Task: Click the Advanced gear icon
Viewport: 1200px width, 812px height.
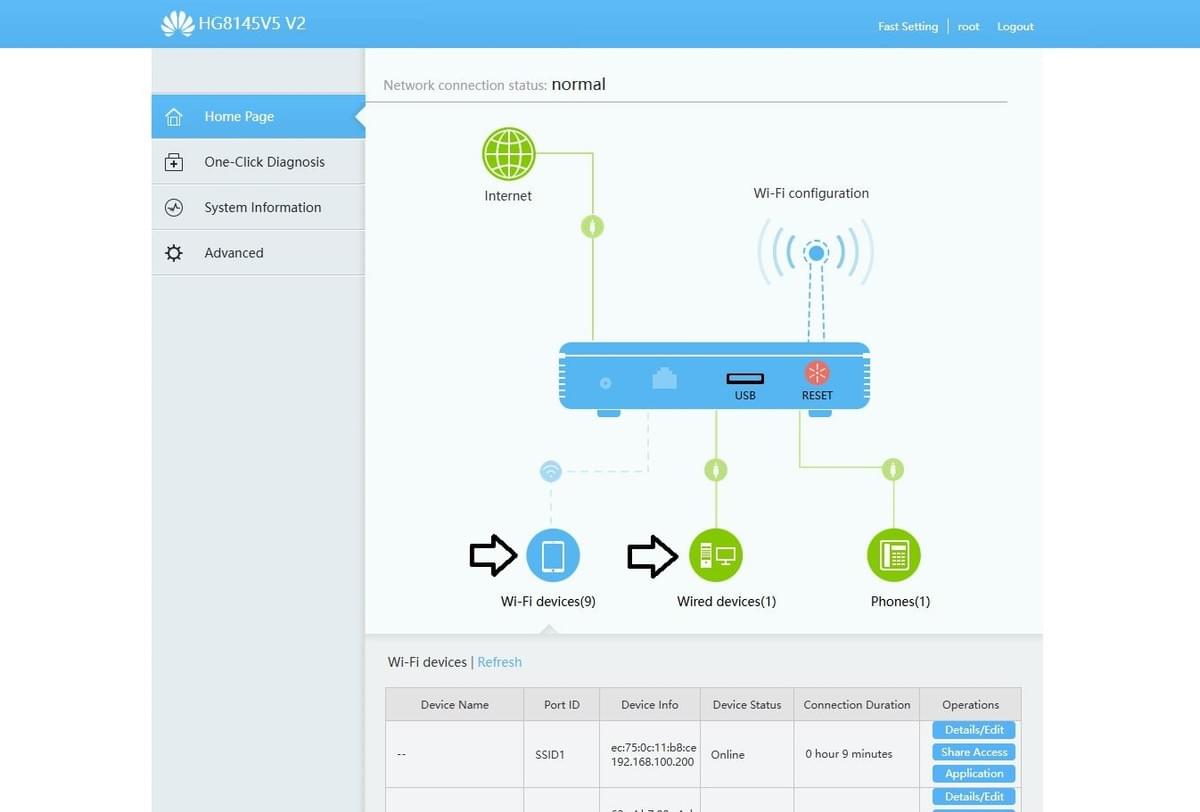Action: [x=174, y=253]
